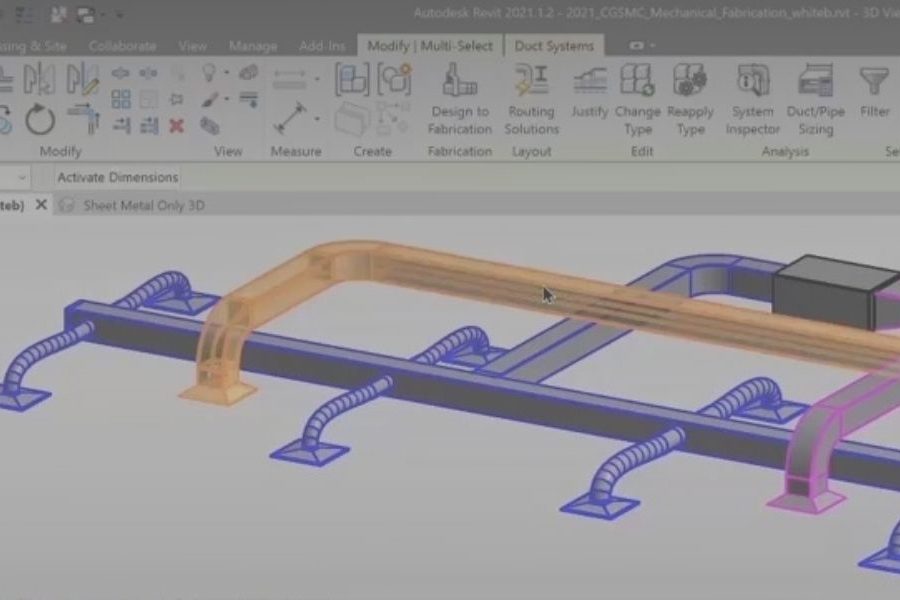Viewport: 900px width, 600px height.
Task: Click the Activate Dimensions button
Action: tap(119, 177)
